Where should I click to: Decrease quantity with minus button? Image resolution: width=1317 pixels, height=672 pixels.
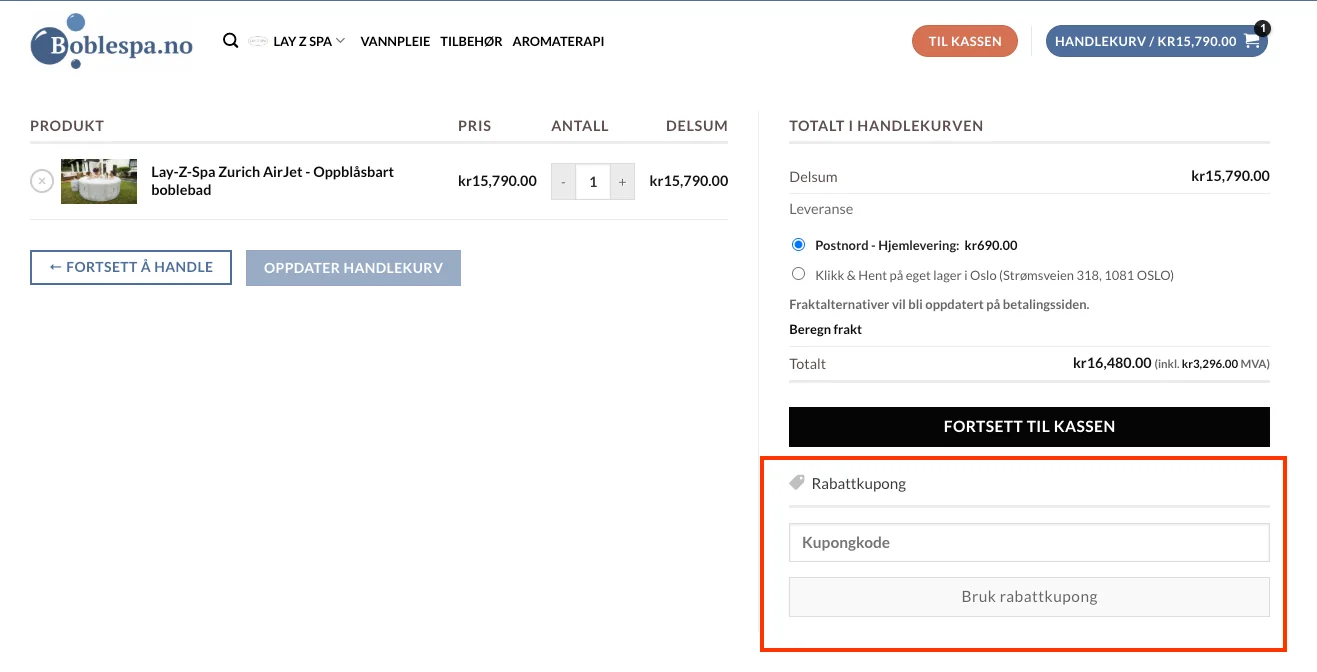pos(563,181)
